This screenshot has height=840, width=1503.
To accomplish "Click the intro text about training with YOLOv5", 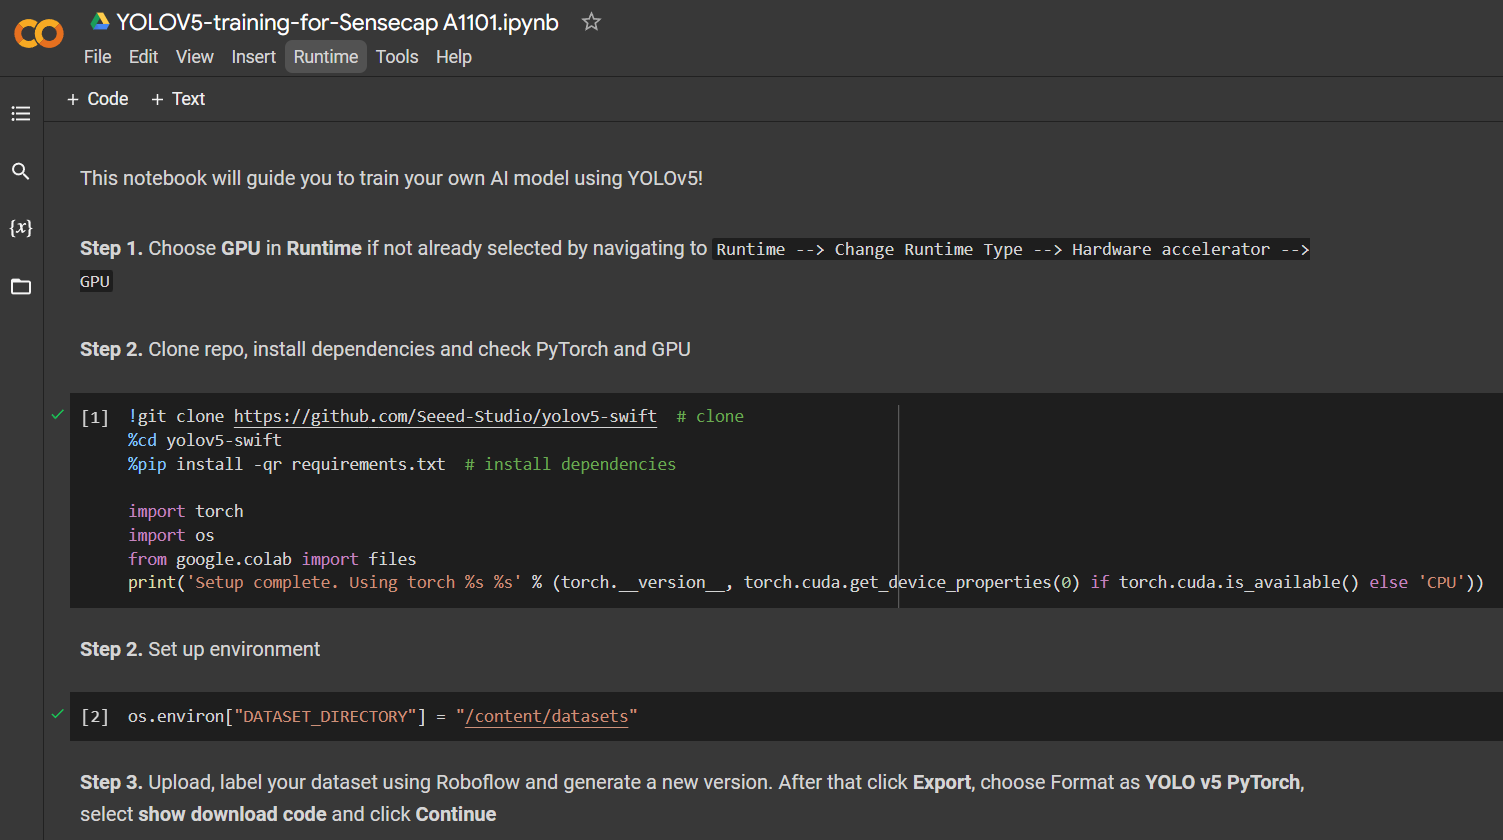I will (391, 178).
